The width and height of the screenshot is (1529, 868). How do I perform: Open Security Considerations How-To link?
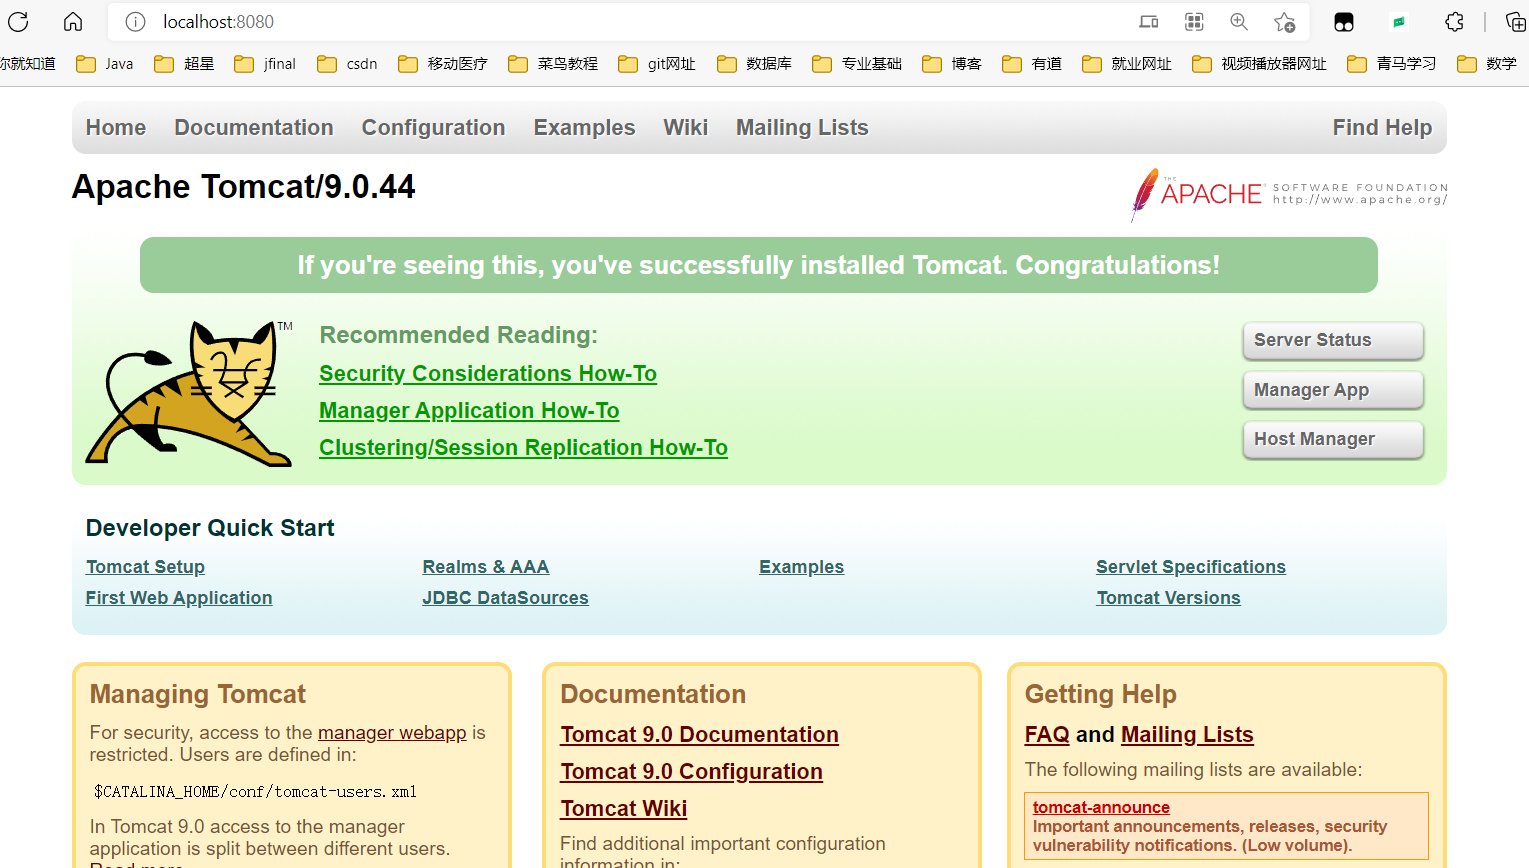tap(488, 374)
